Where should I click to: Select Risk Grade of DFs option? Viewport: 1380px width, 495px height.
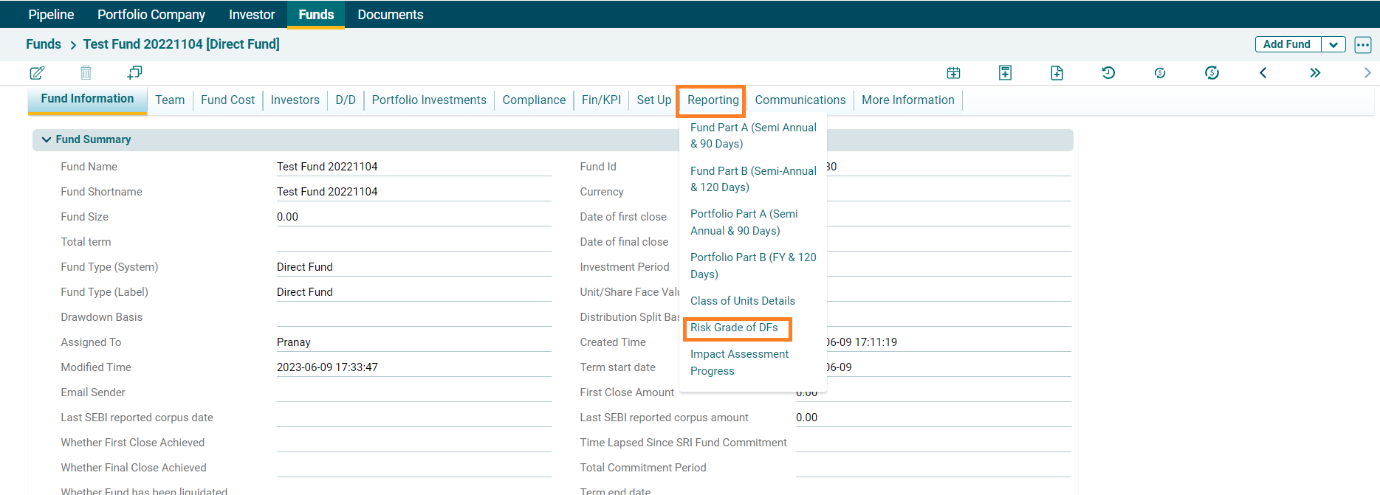pos(733,328)
